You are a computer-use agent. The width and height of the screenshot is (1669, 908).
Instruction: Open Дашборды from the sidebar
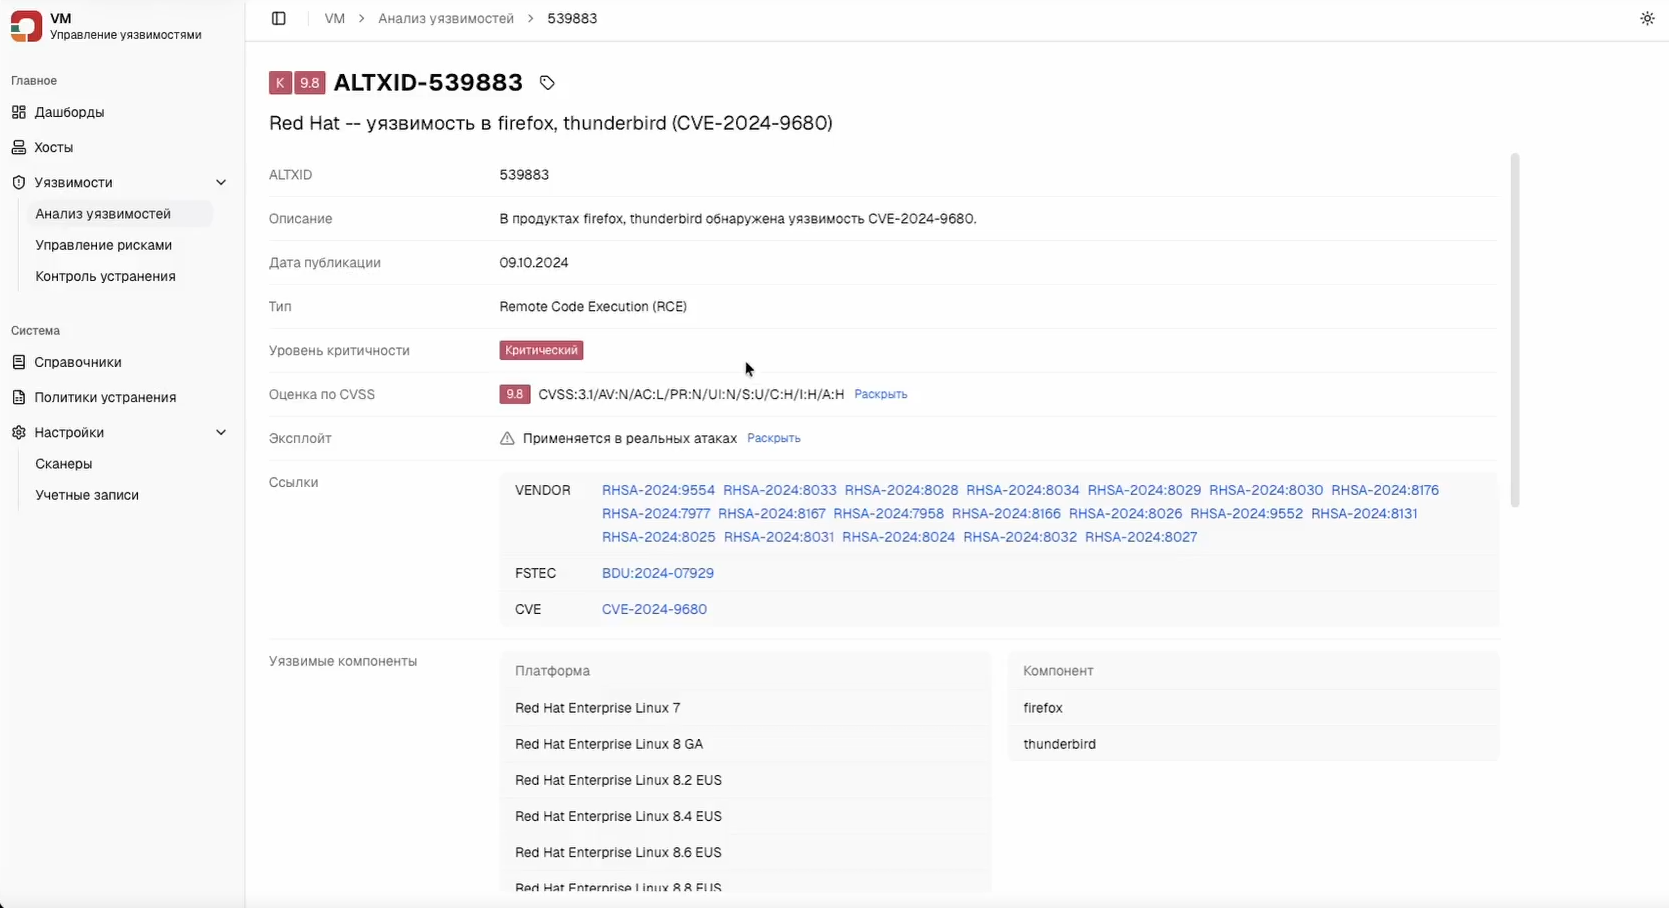point(69,112)
